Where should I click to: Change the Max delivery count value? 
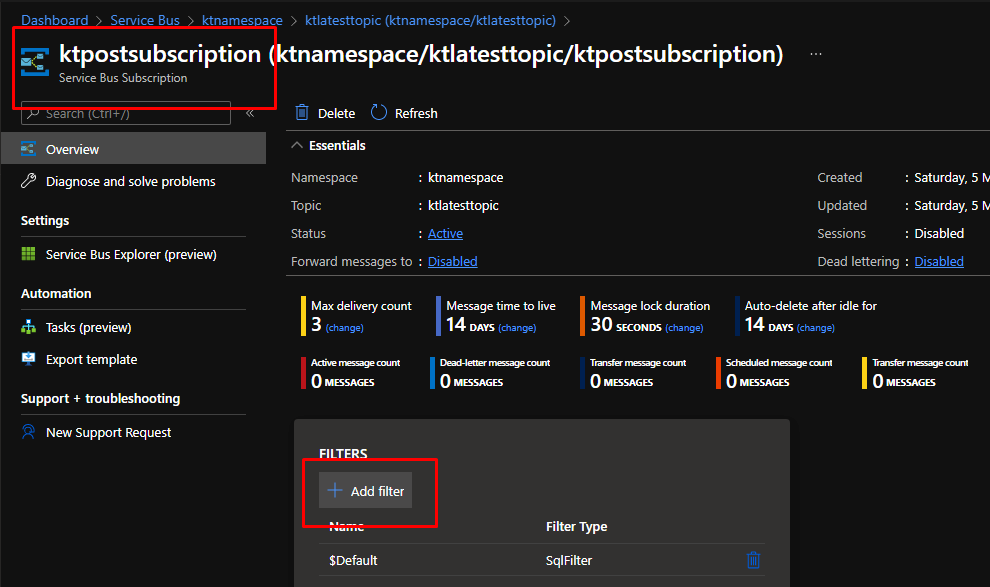pyautogui.click(x=344, y=328)
